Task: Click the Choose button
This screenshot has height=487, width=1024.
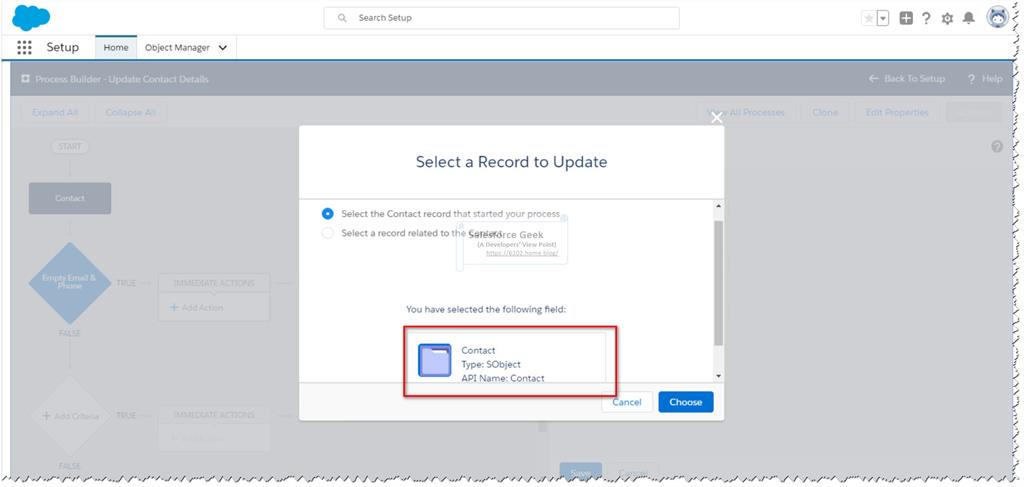Action: [x=686, y=402]
